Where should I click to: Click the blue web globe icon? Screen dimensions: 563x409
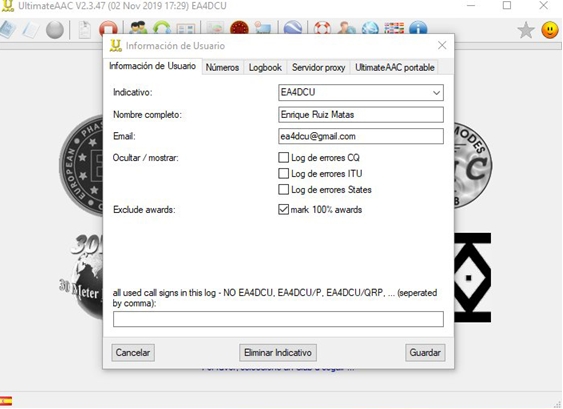point(370,28)
